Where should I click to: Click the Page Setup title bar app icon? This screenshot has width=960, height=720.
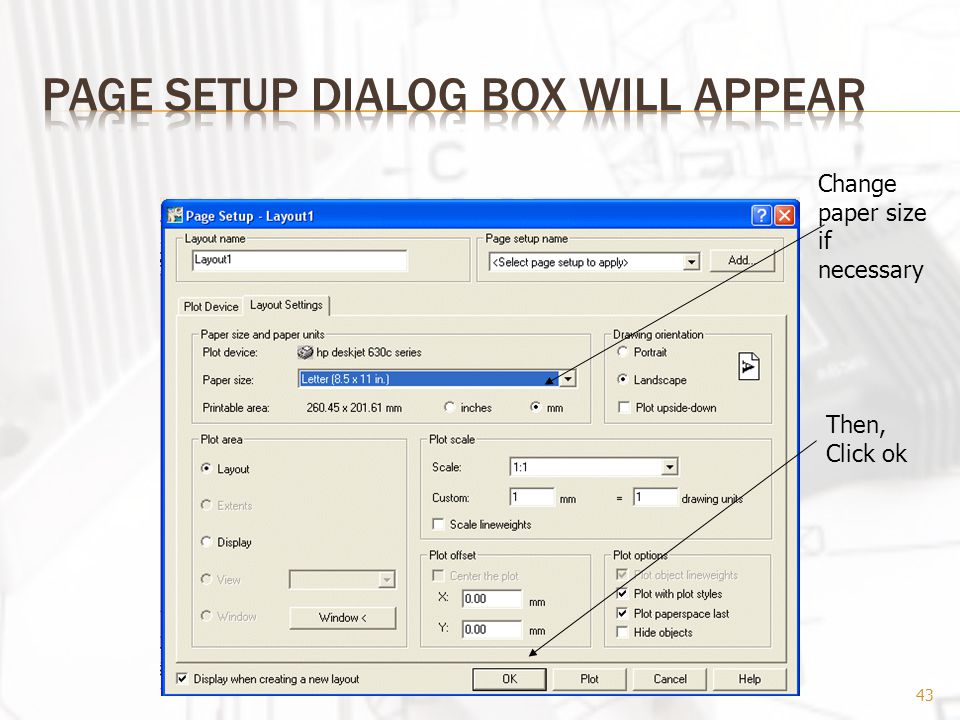pyautogui.click(x=175, y=215)
